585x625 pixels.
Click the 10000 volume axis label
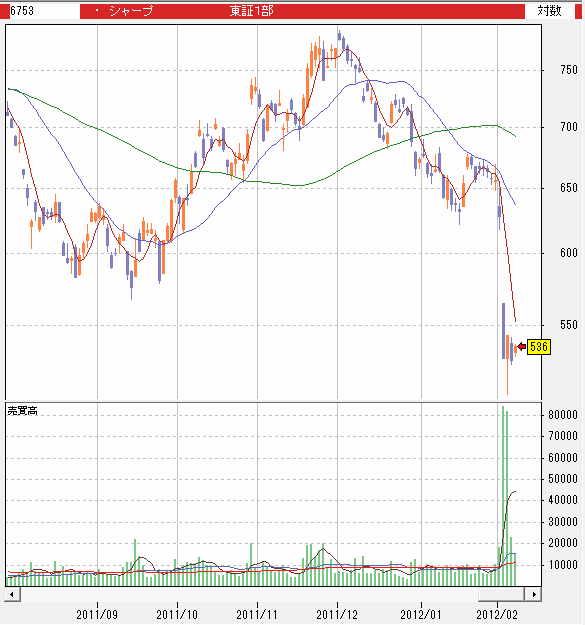click(x=563, y=565)
